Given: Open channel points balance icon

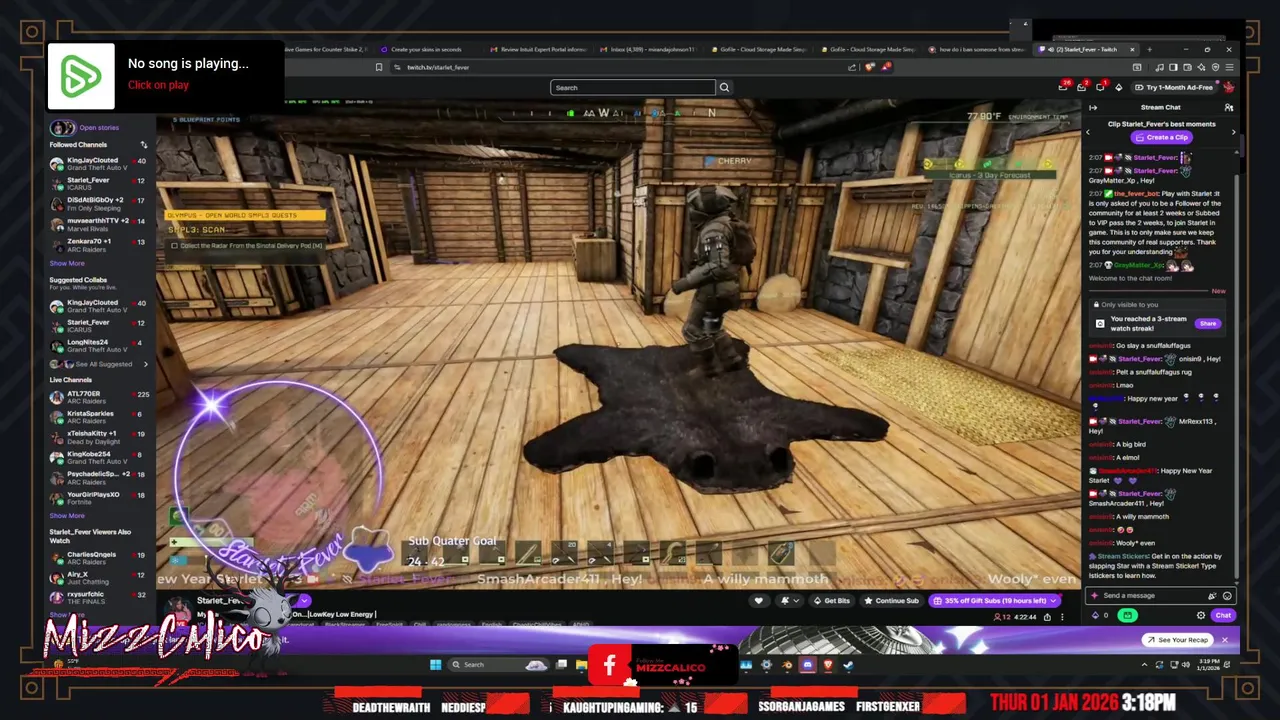Looking at the screenshot, I should coord(1095,615).
